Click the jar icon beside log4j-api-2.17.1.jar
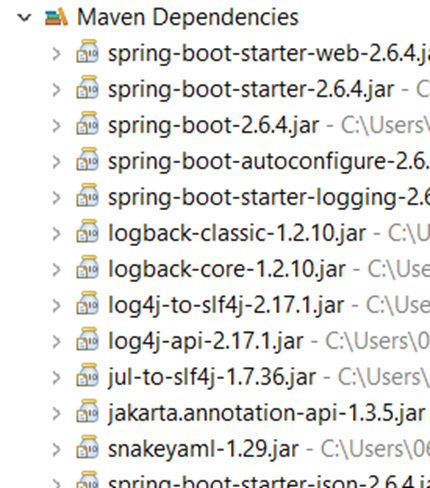The width and height of the screenshot is (430, 488). click(87, 340)
